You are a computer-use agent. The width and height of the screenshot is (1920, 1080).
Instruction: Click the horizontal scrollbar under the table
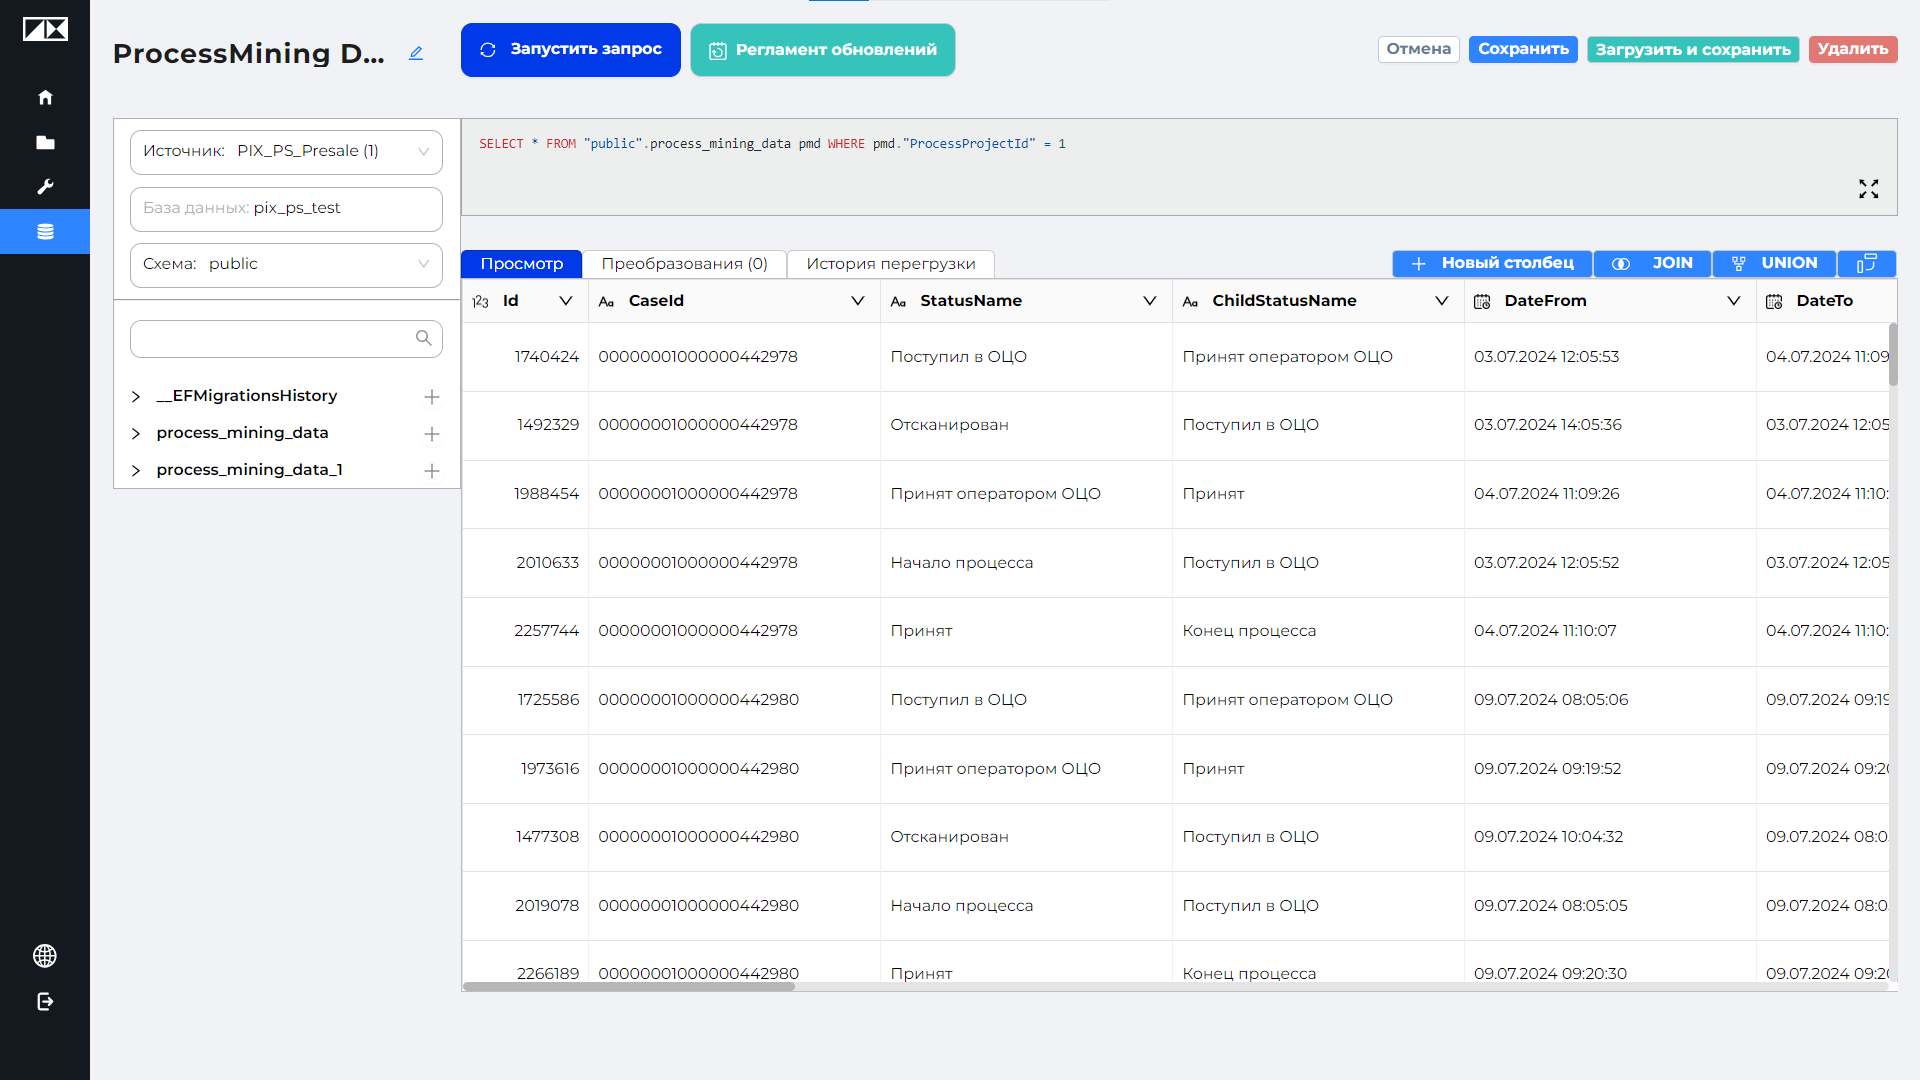(x=629, y=987)
